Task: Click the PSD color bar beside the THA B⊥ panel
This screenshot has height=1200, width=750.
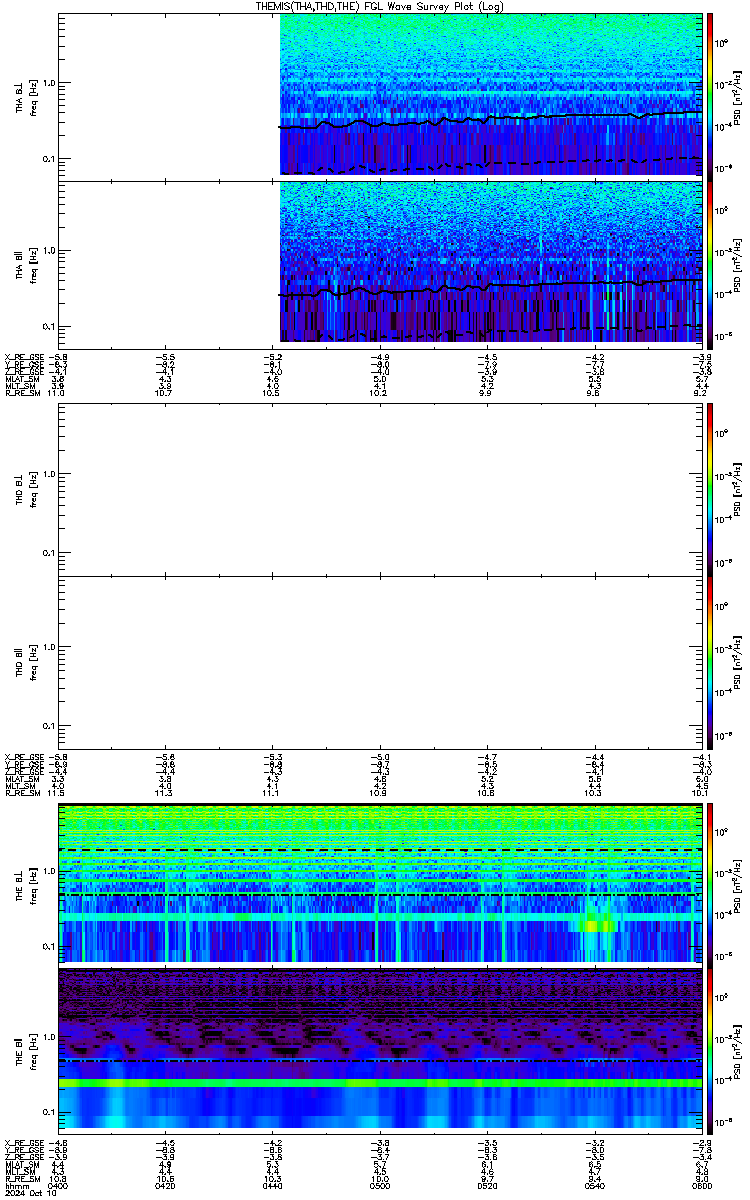Action: click(x=710, y=95)
